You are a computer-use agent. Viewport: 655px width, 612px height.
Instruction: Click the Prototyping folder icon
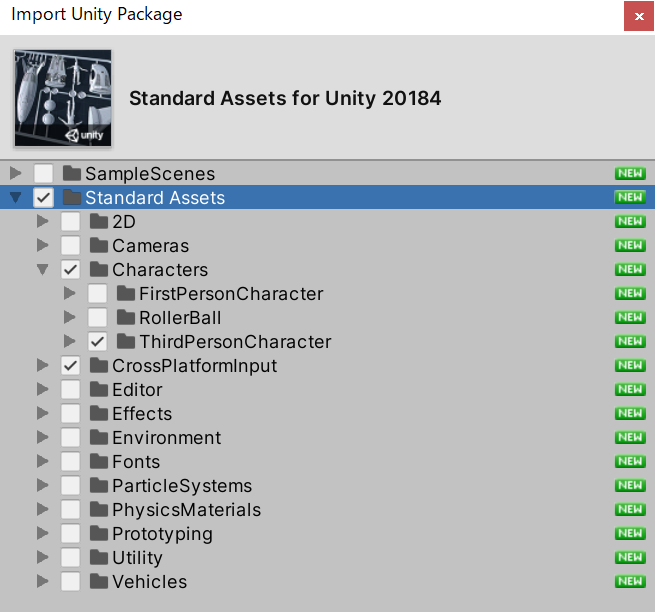click(99, 533)
